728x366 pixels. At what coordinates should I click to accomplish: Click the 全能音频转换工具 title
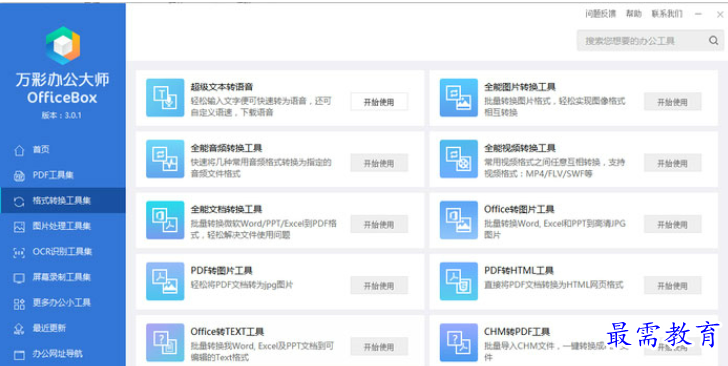click(227, 148)
